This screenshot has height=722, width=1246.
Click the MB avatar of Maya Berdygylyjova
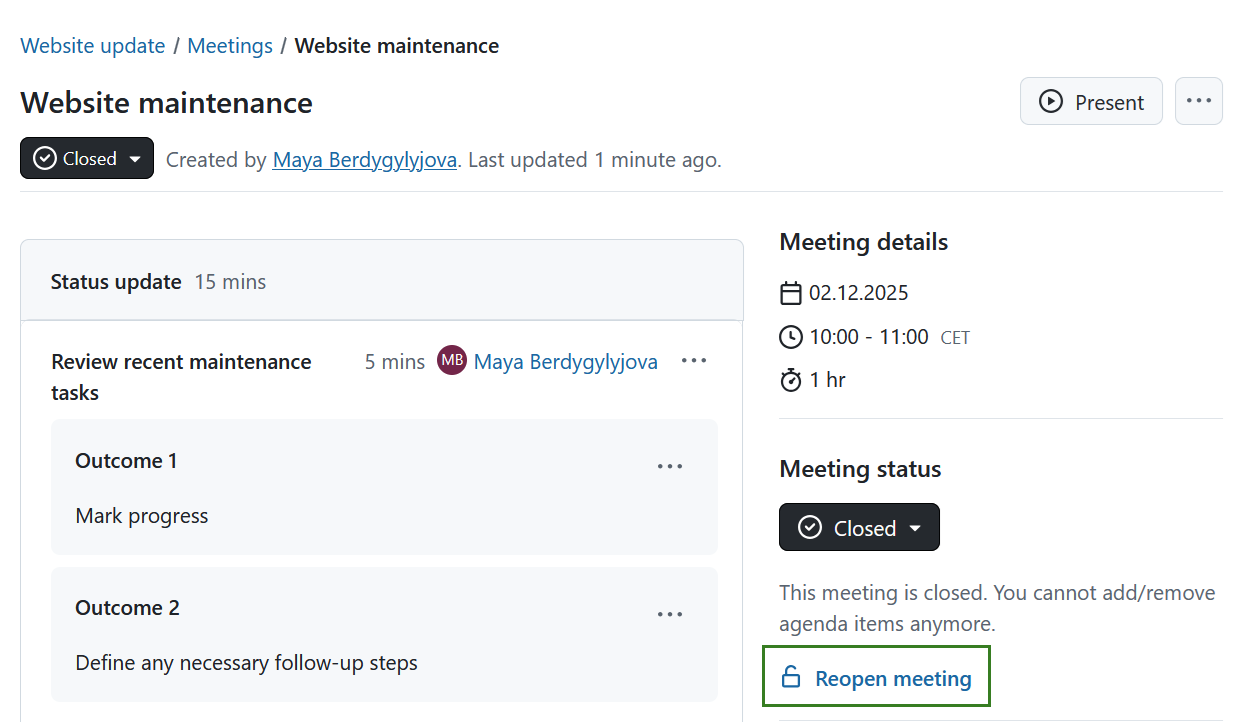click(x=451, y=360)
